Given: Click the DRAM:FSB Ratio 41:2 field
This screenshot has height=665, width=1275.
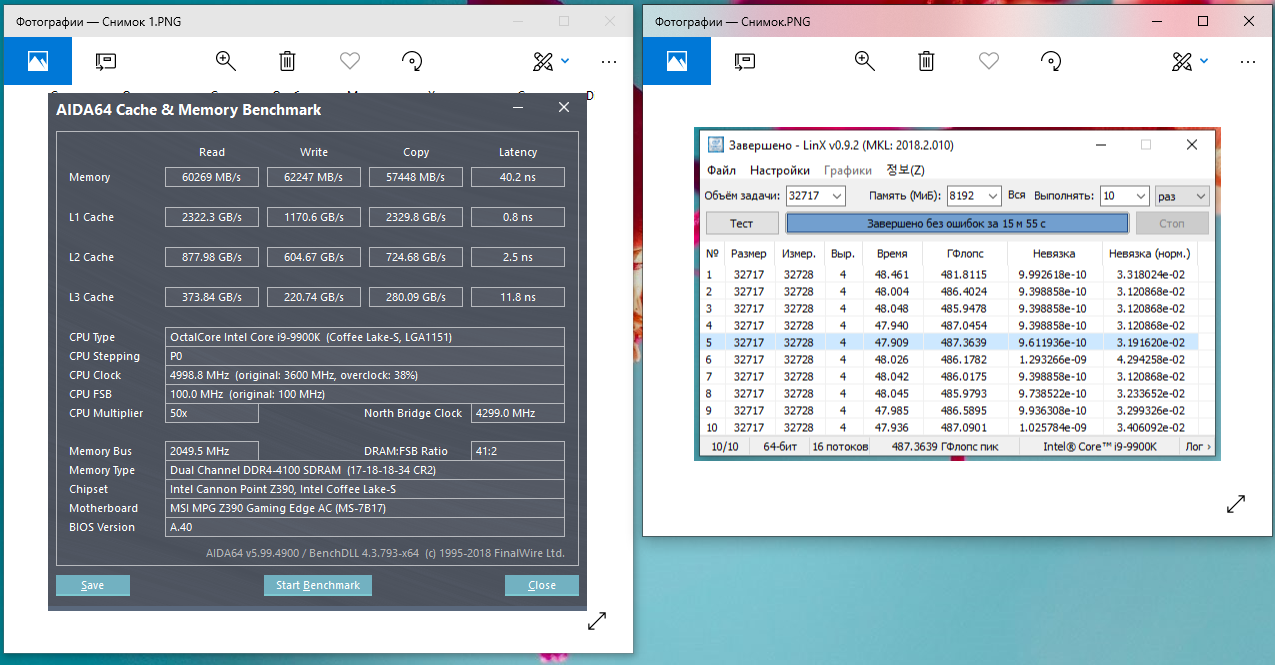Looking at the screenshot, I should click(518, 451).
